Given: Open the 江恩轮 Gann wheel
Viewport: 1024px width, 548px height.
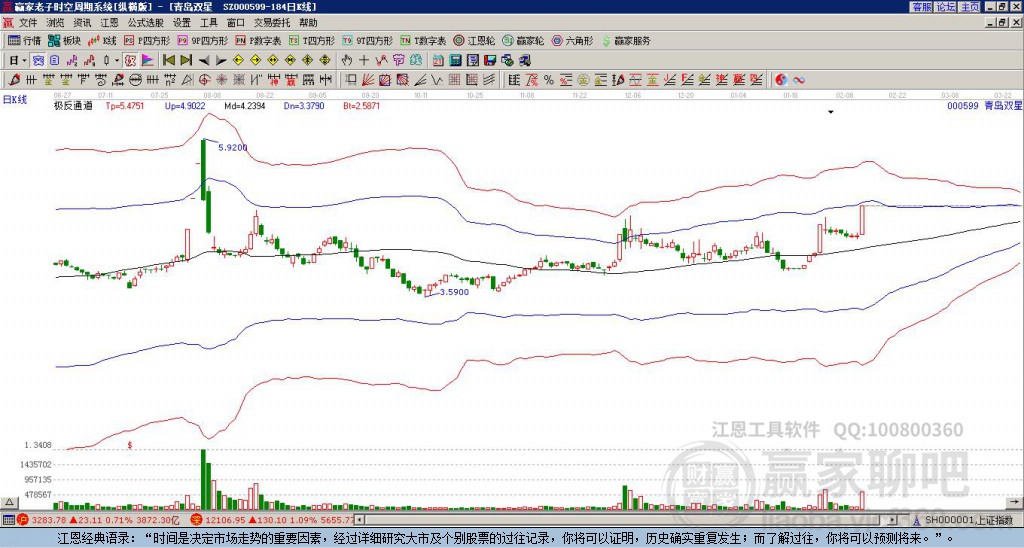Looking at the screenshot, I should pyautogui.click(x=474, y=40).
